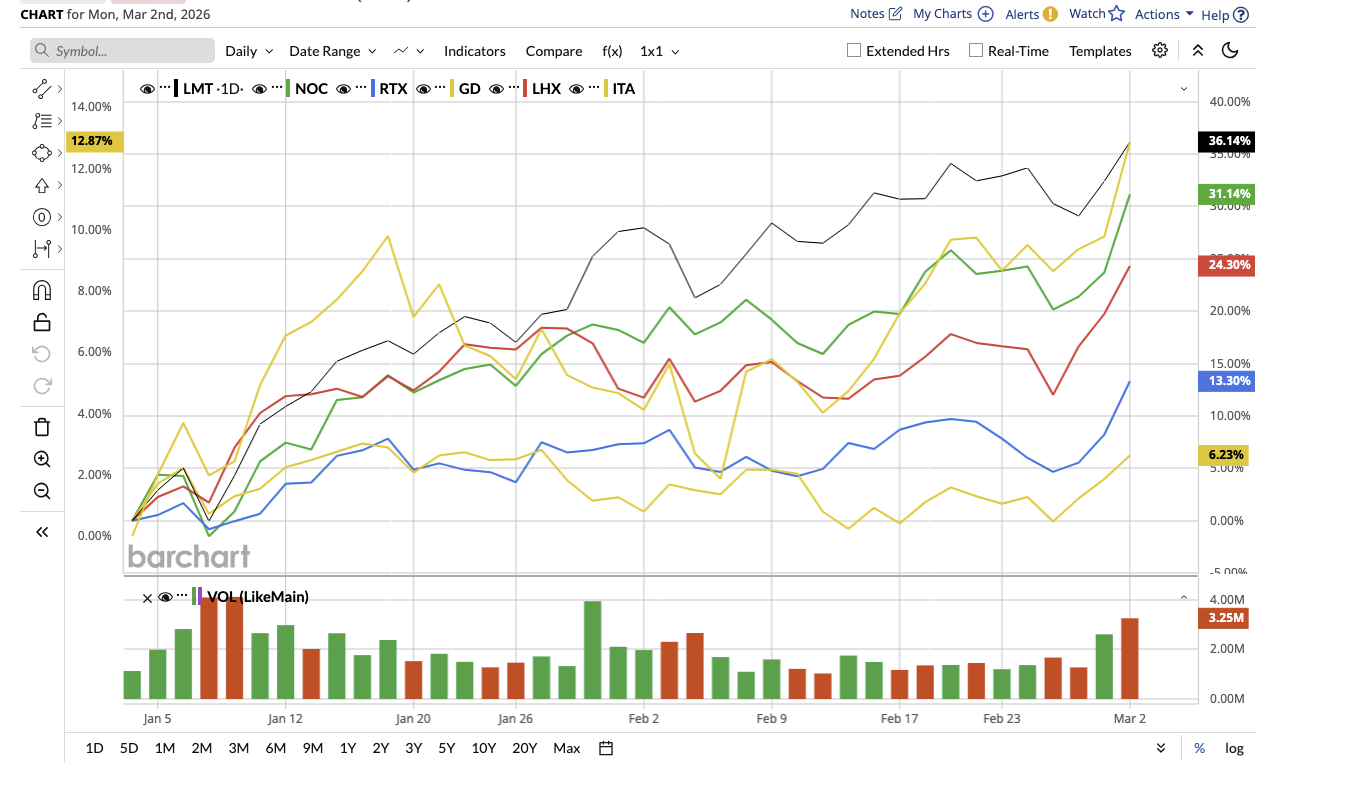Switch to the 1Y time range tab
This screenshot has width=1348, height=794.
[347, 747]
